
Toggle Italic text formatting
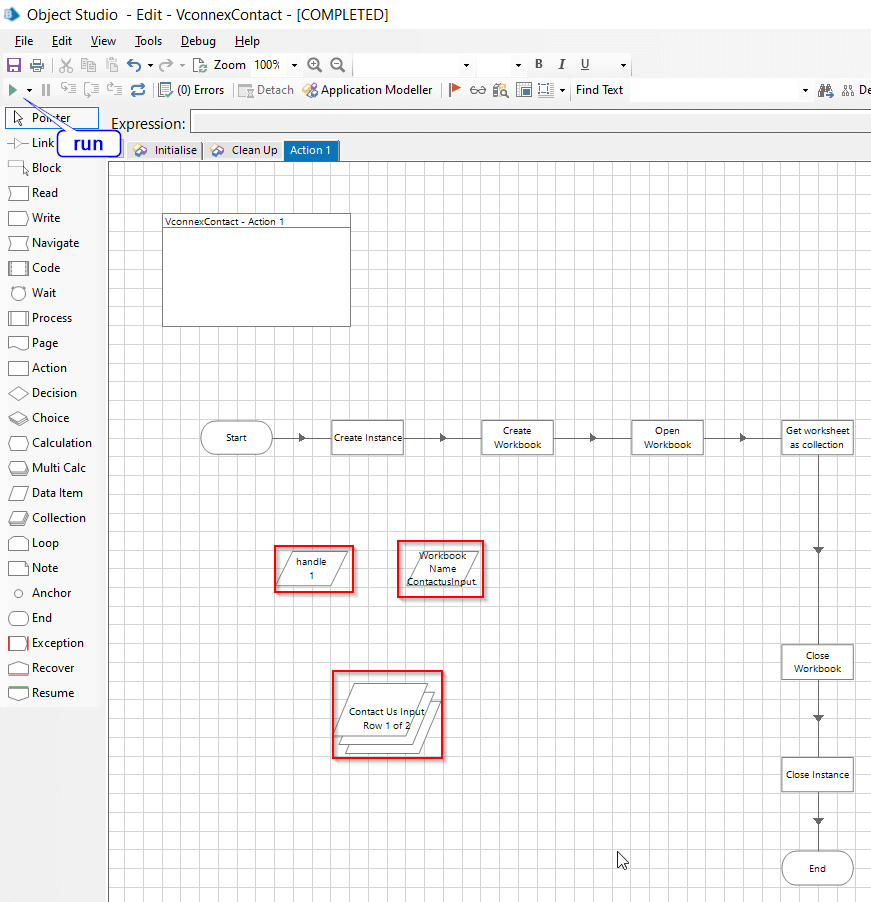[562, 65]
